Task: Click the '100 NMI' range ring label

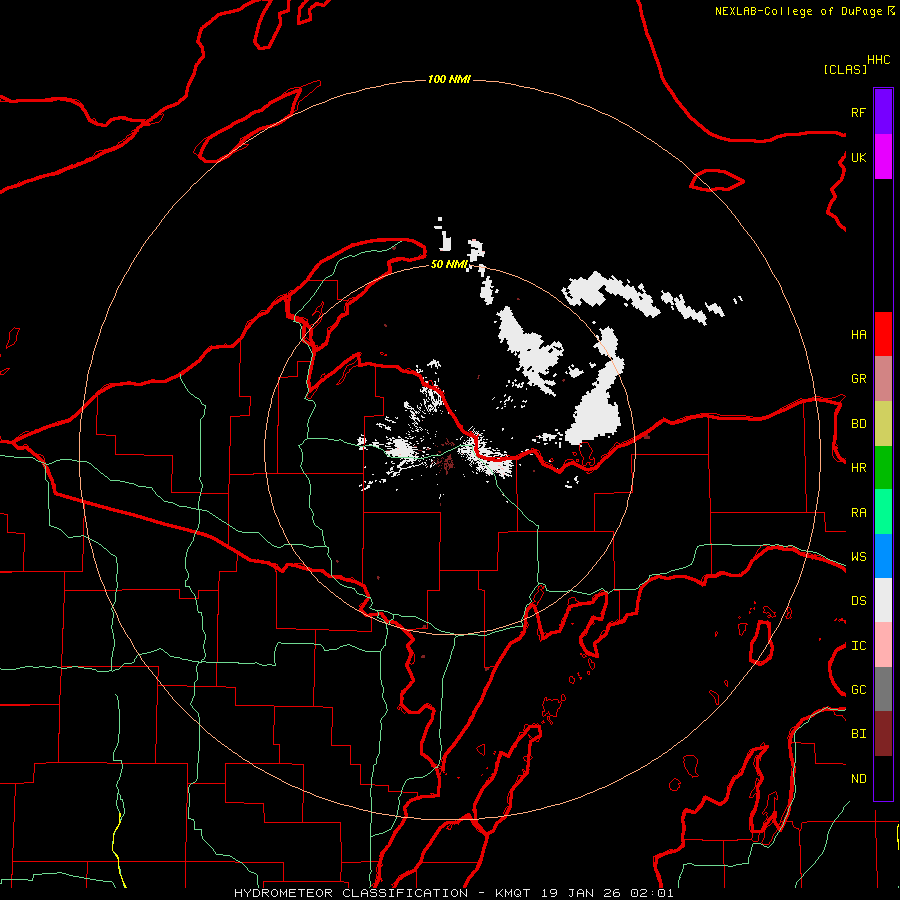Action: [x=449, y=79]
